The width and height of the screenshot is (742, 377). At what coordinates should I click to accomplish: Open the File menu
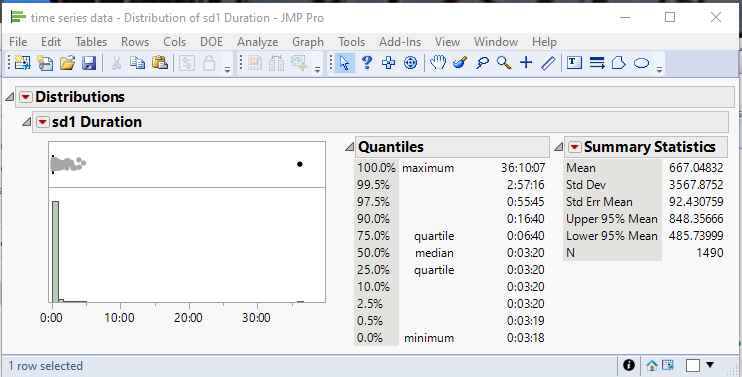point(18,42)
